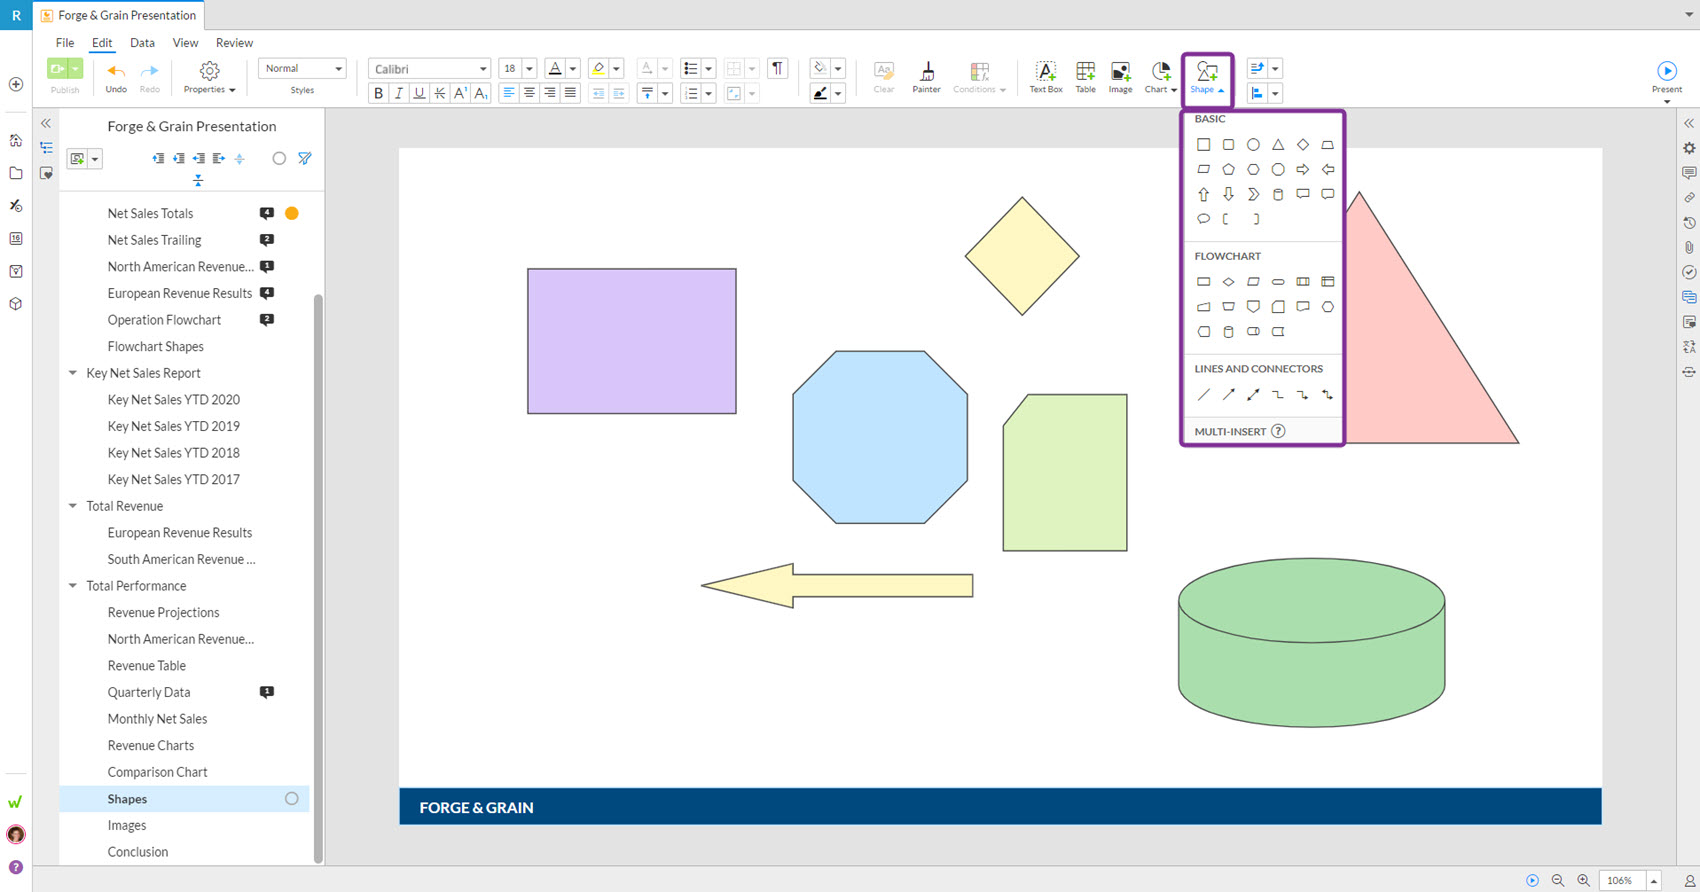1700x892 pixels.
Task: Collapse the Total Performance section
Action: [x=72, y=586]
